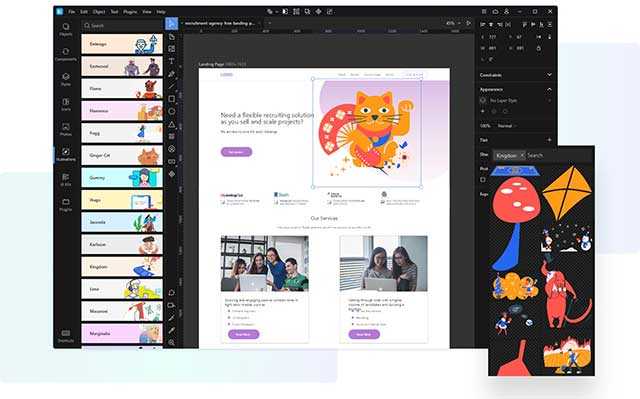Open the zoom percentage dropdown
Screen dimensions: 640x399
(453, 23)
